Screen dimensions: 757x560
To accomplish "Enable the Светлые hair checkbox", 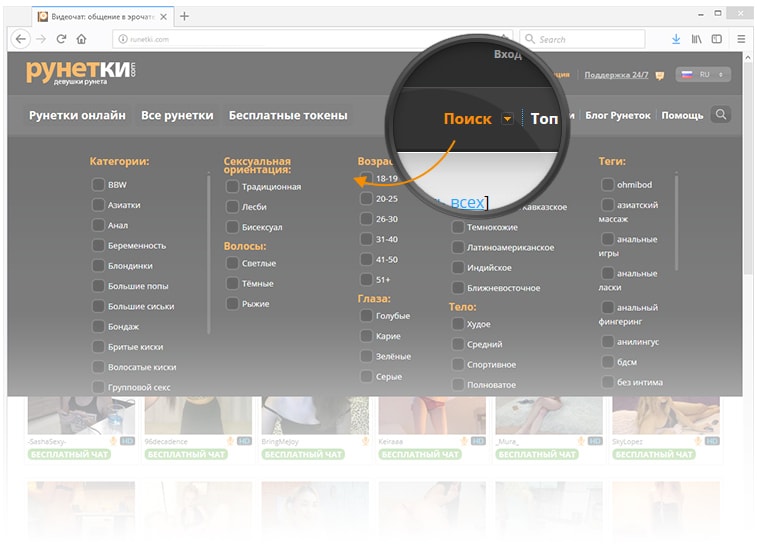I will click(232, 263).
